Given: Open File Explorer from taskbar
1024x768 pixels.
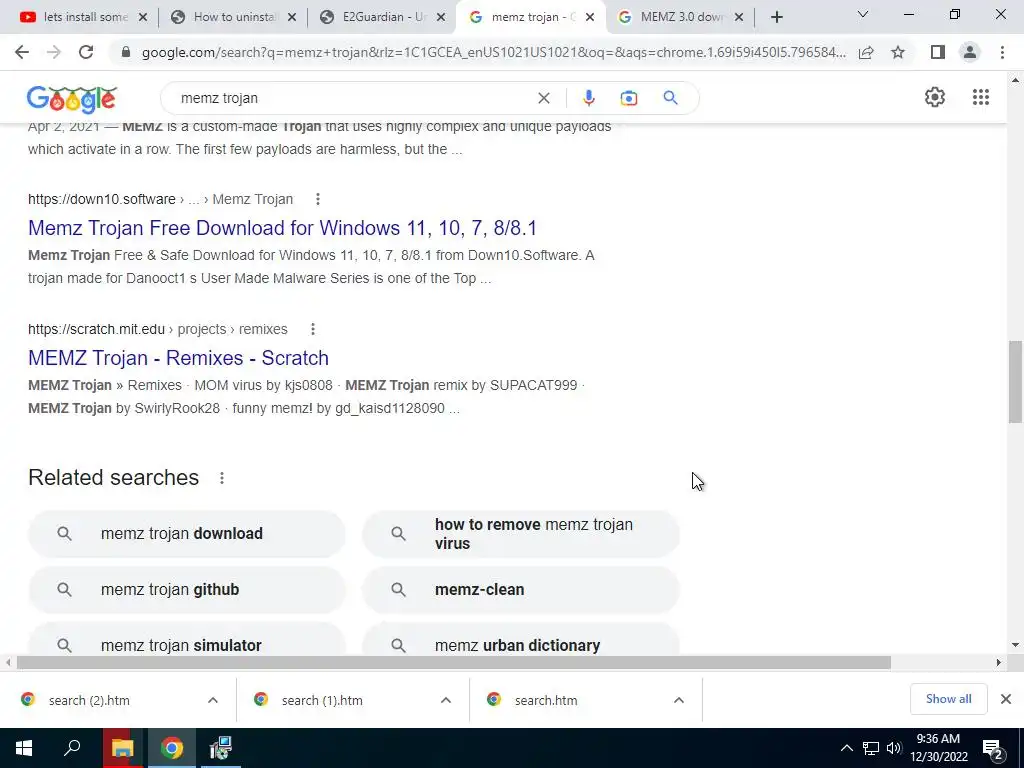Looking at the screenshot, I should tap(122, 748).
